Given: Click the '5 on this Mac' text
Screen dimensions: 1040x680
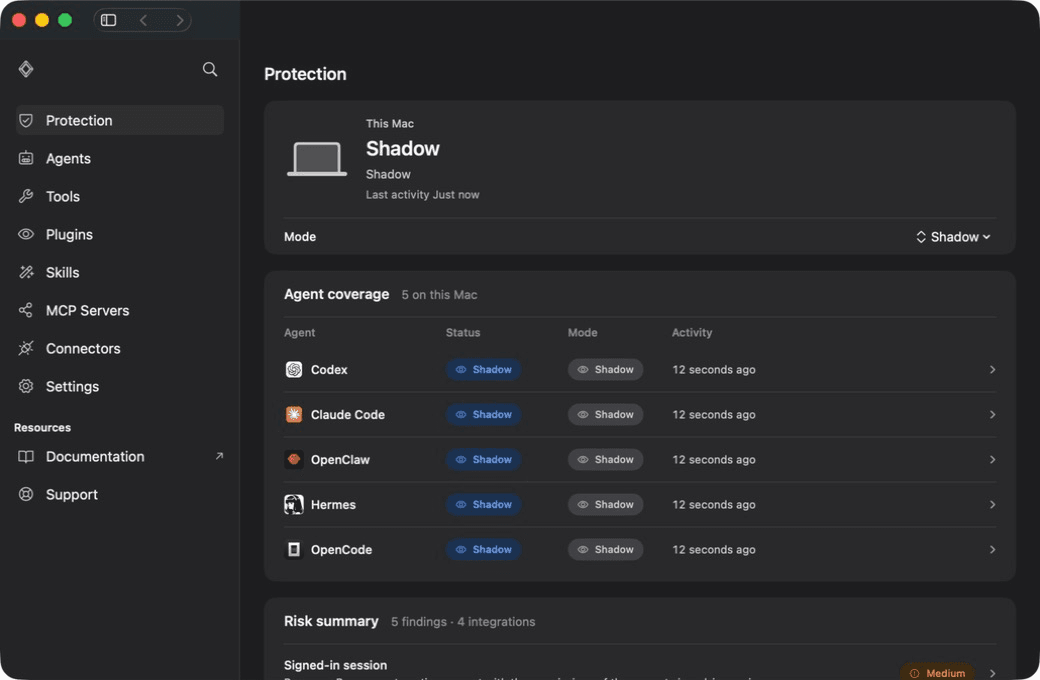Looking at the screenshot, I should pyautogui.click(x=439, y=295).
